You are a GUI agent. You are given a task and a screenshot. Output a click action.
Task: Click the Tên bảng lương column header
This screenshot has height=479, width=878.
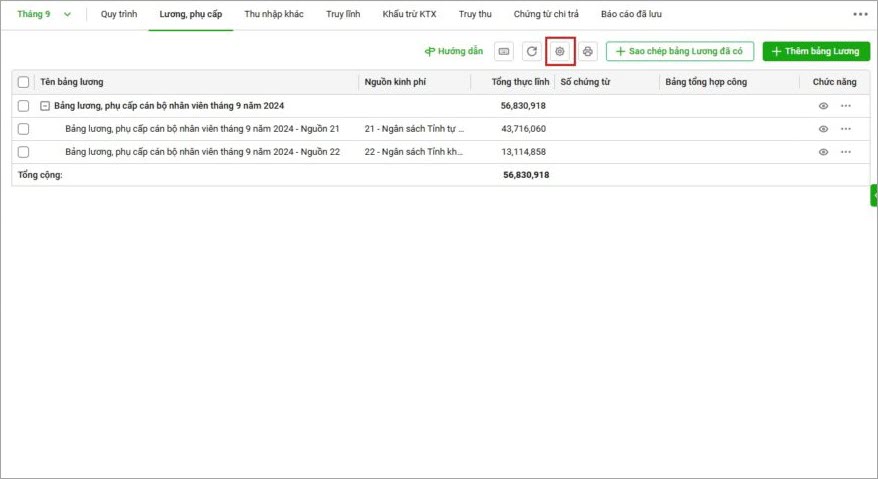tap(72, 82)
